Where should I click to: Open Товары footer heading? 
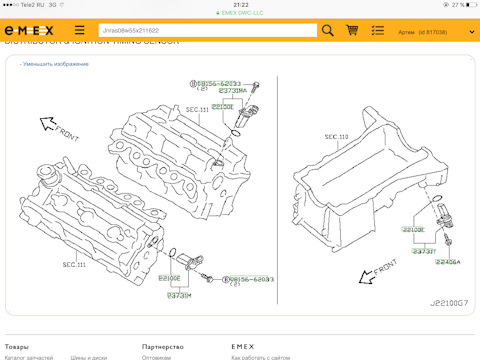click(17, 347)
